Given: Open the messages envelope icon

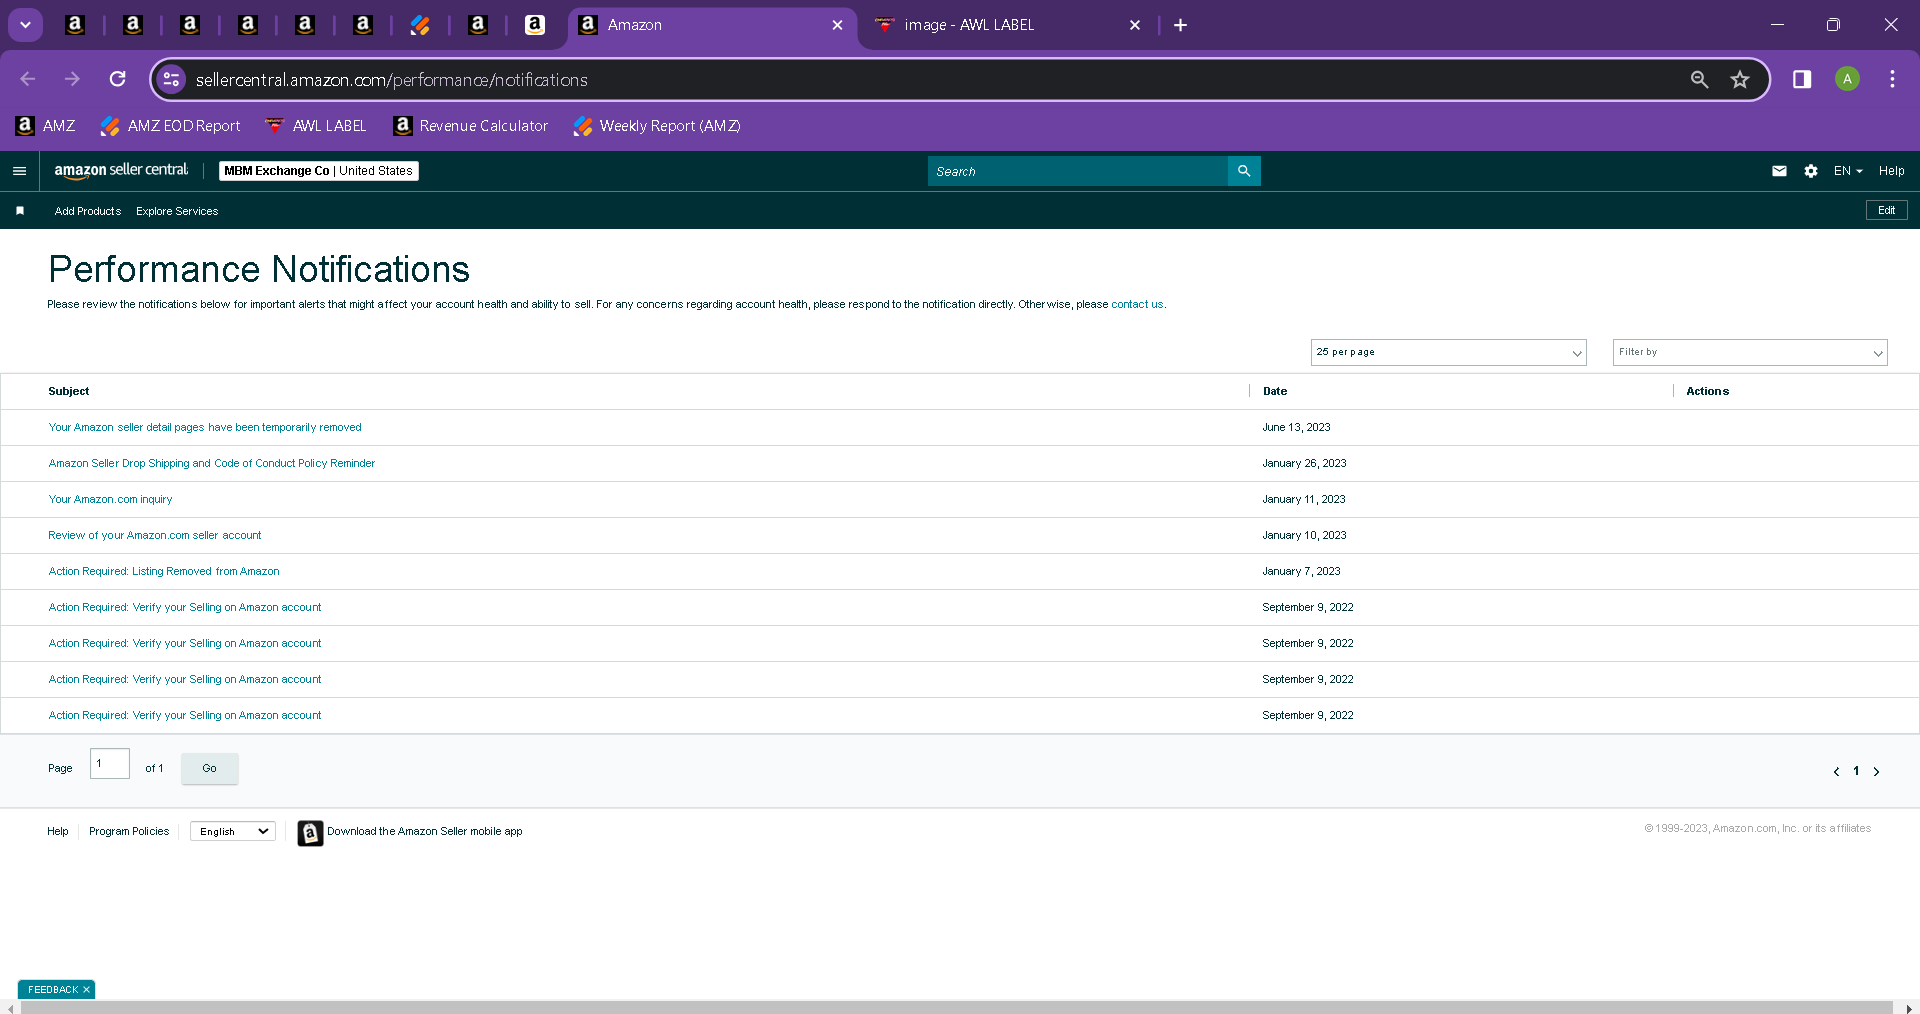Looking at the screenshot, I should [x=1779, y=171].
